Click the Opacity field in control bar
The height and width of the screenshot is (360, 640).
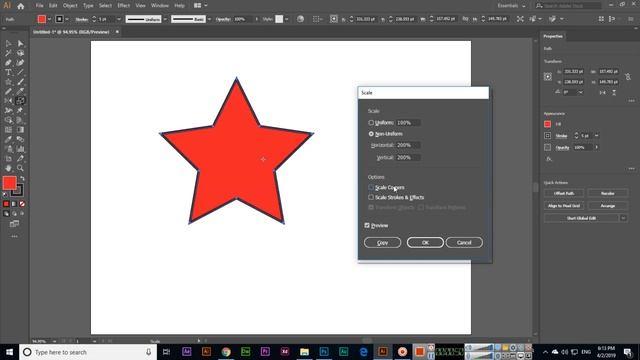tap(243, 19)
